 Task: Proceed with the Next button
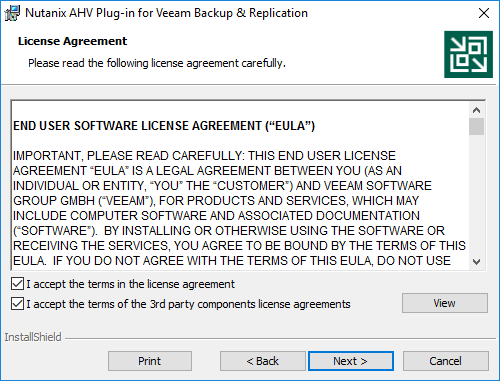351,361
